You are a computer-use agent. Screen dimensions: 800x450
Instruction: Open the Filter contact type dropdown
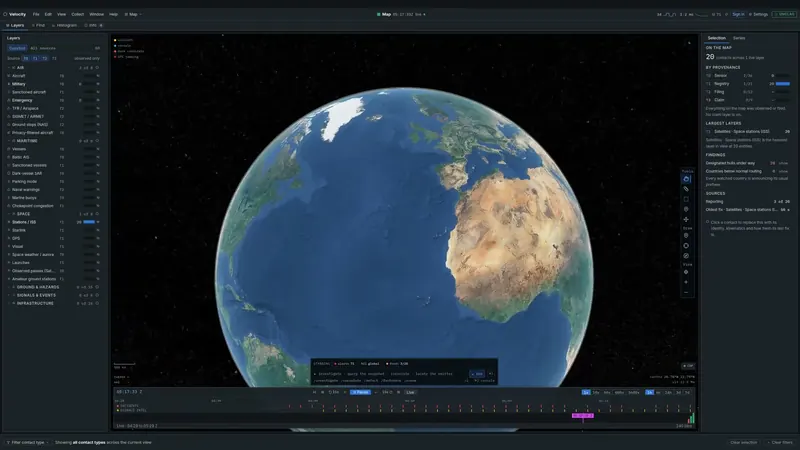(28, 442)
